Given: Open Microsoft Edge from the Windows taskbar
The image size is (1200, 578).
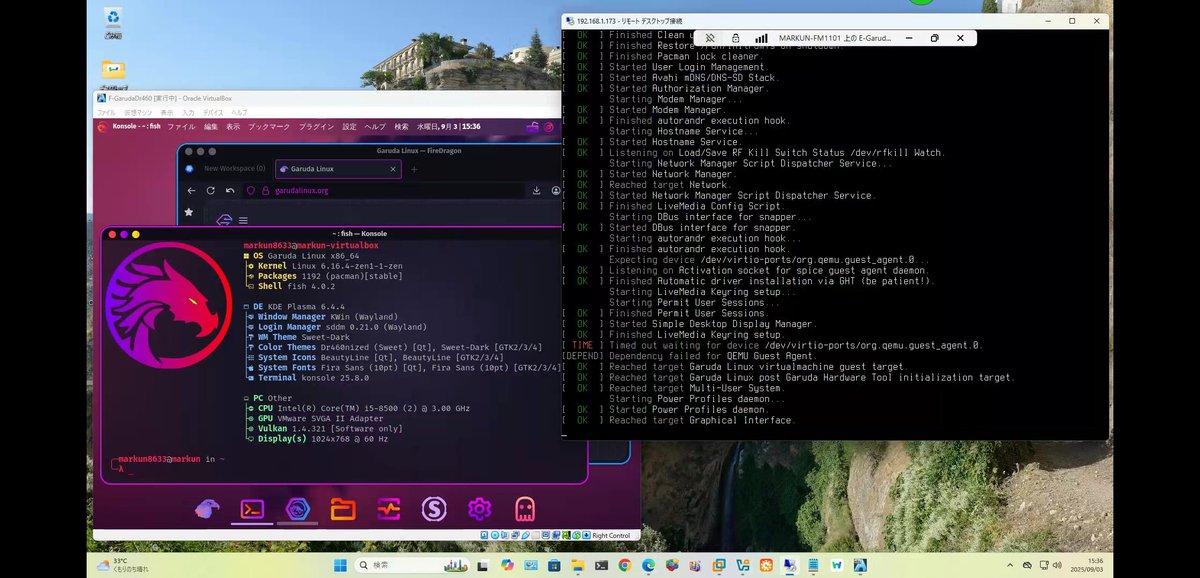Looking at the screenshot, I should (x=647, y=565).
